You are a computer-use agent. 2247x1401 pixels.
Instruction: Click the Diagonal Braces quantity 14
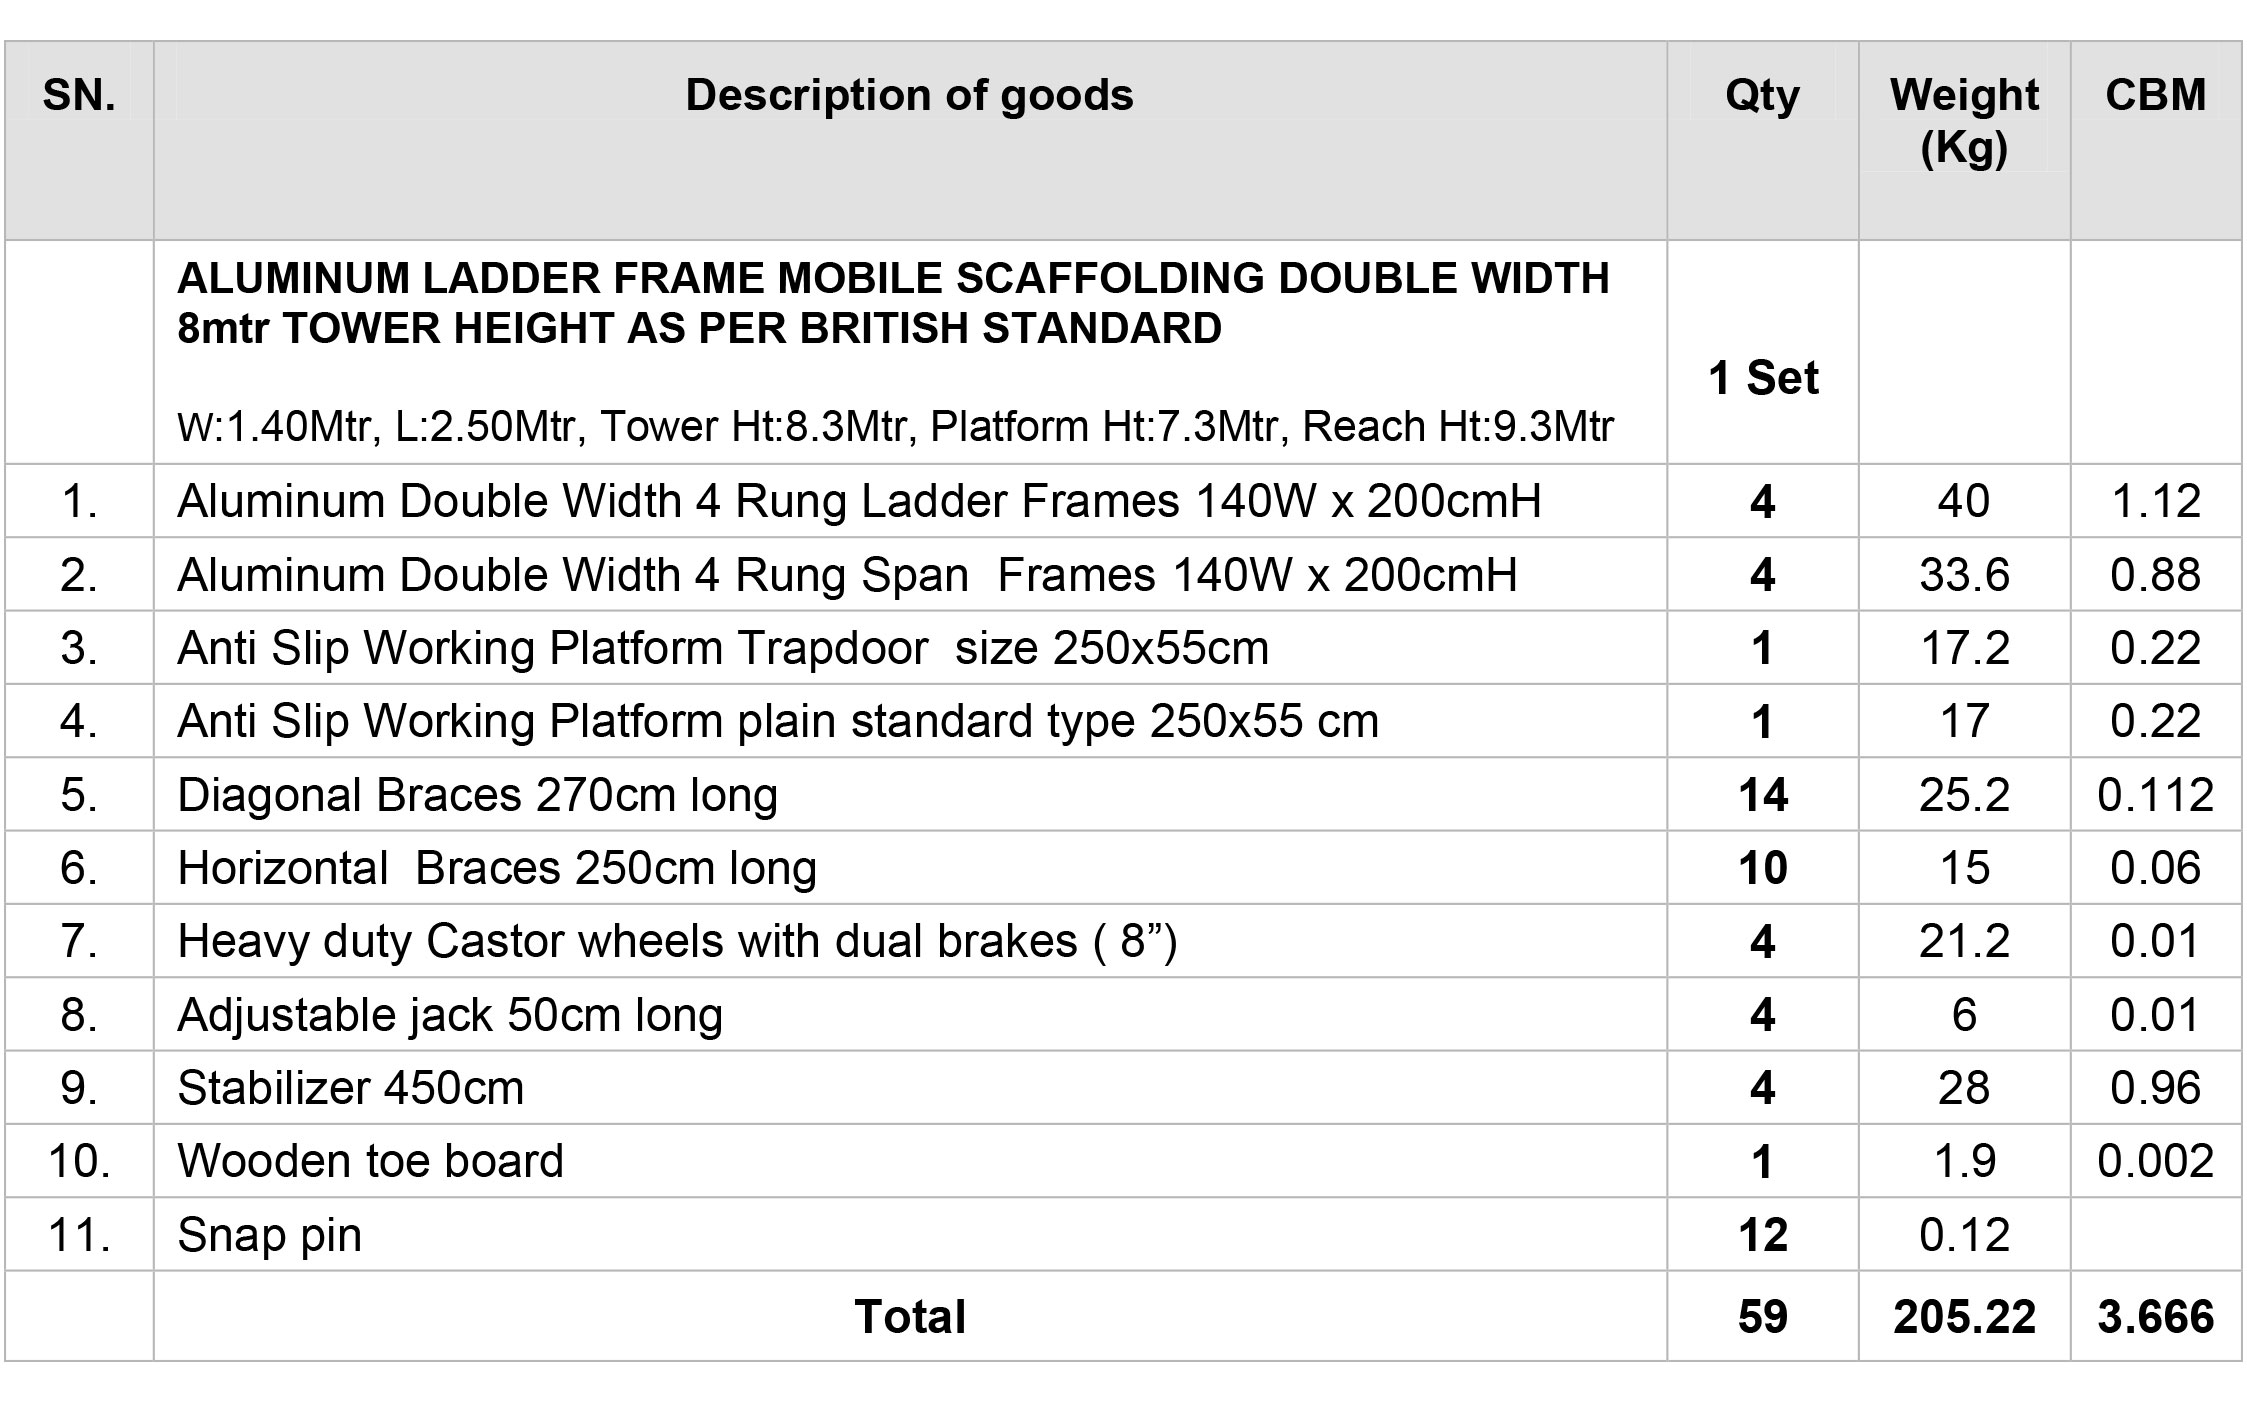pos(1763,795)
